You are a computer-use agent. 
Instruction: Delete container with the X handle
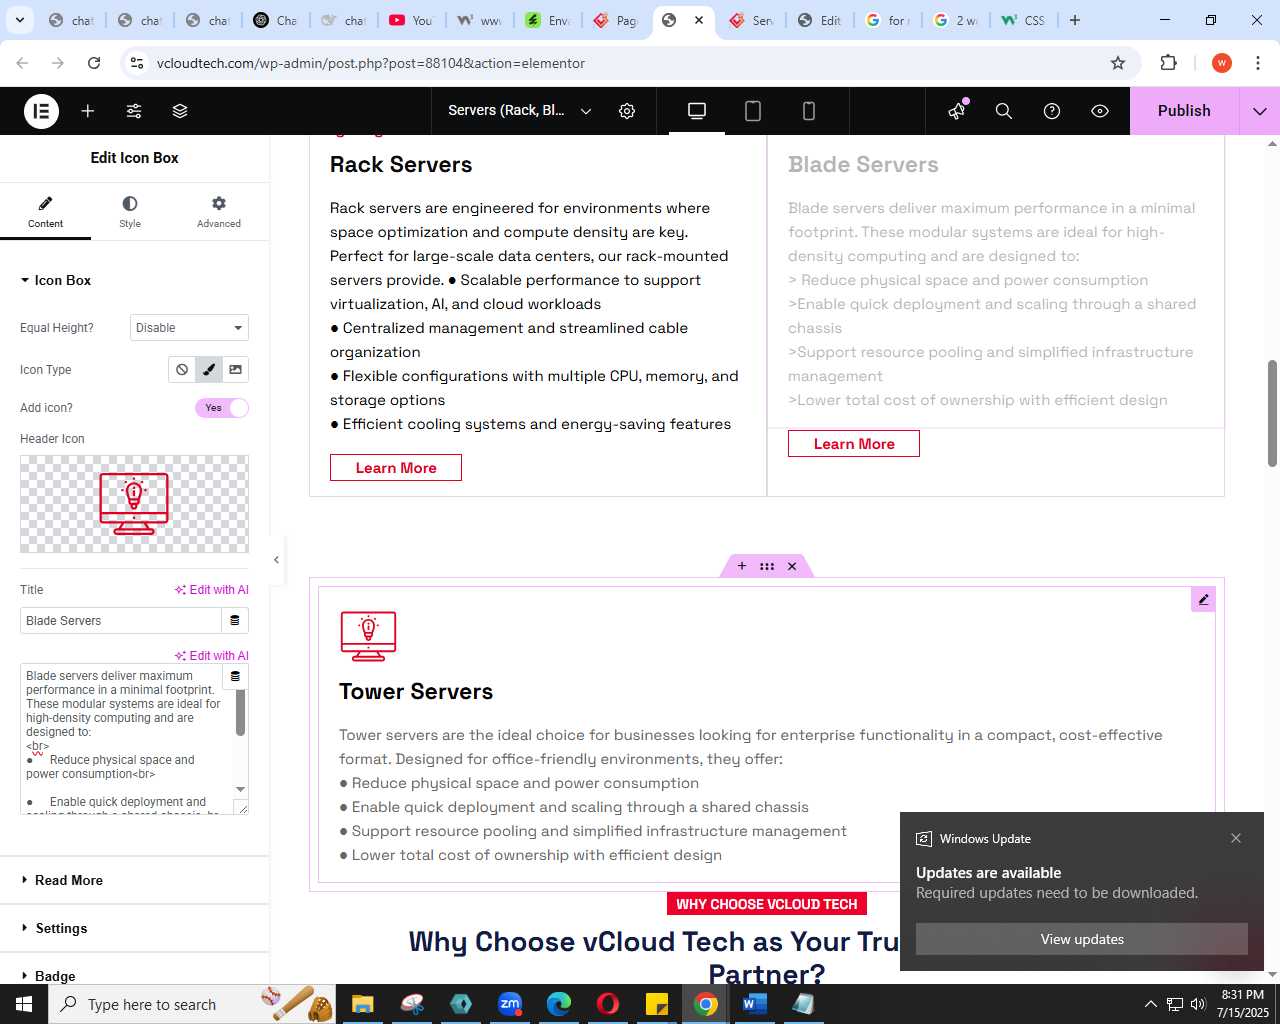[792, 566]
